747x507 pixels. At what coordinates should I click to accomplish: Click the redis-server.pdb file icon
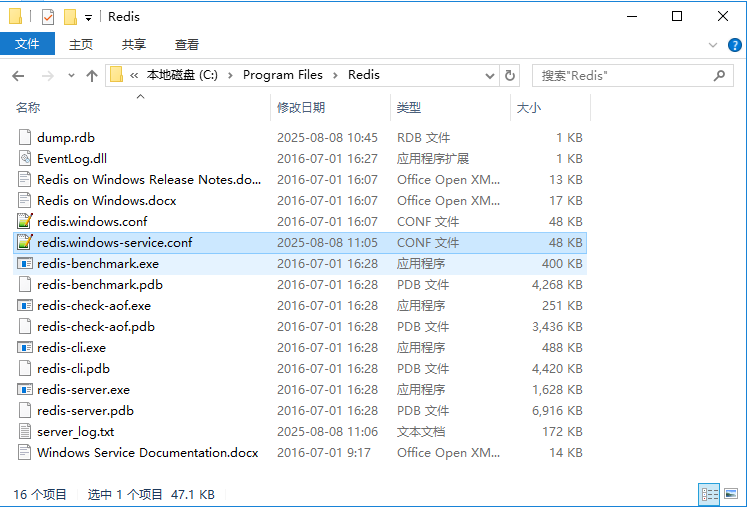tap(25, 410)
